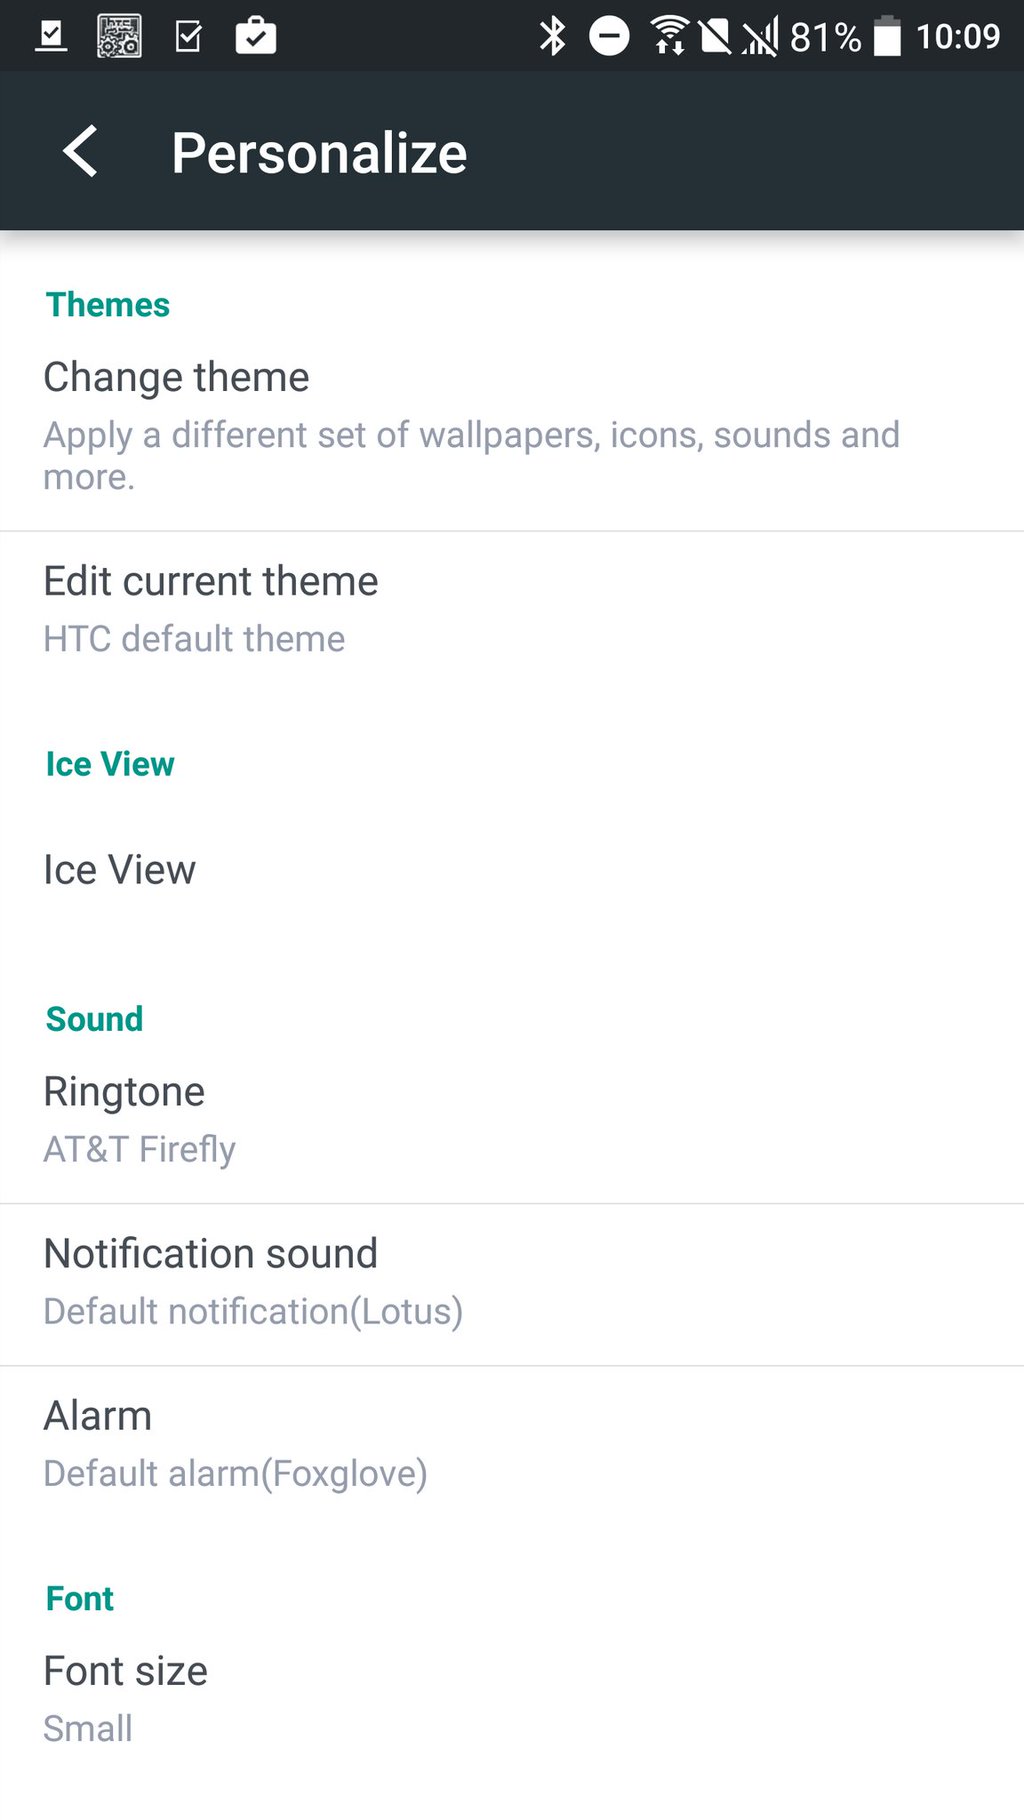
Task: Tap the briefcase checkmark notification icon
Action: (256, 36)
